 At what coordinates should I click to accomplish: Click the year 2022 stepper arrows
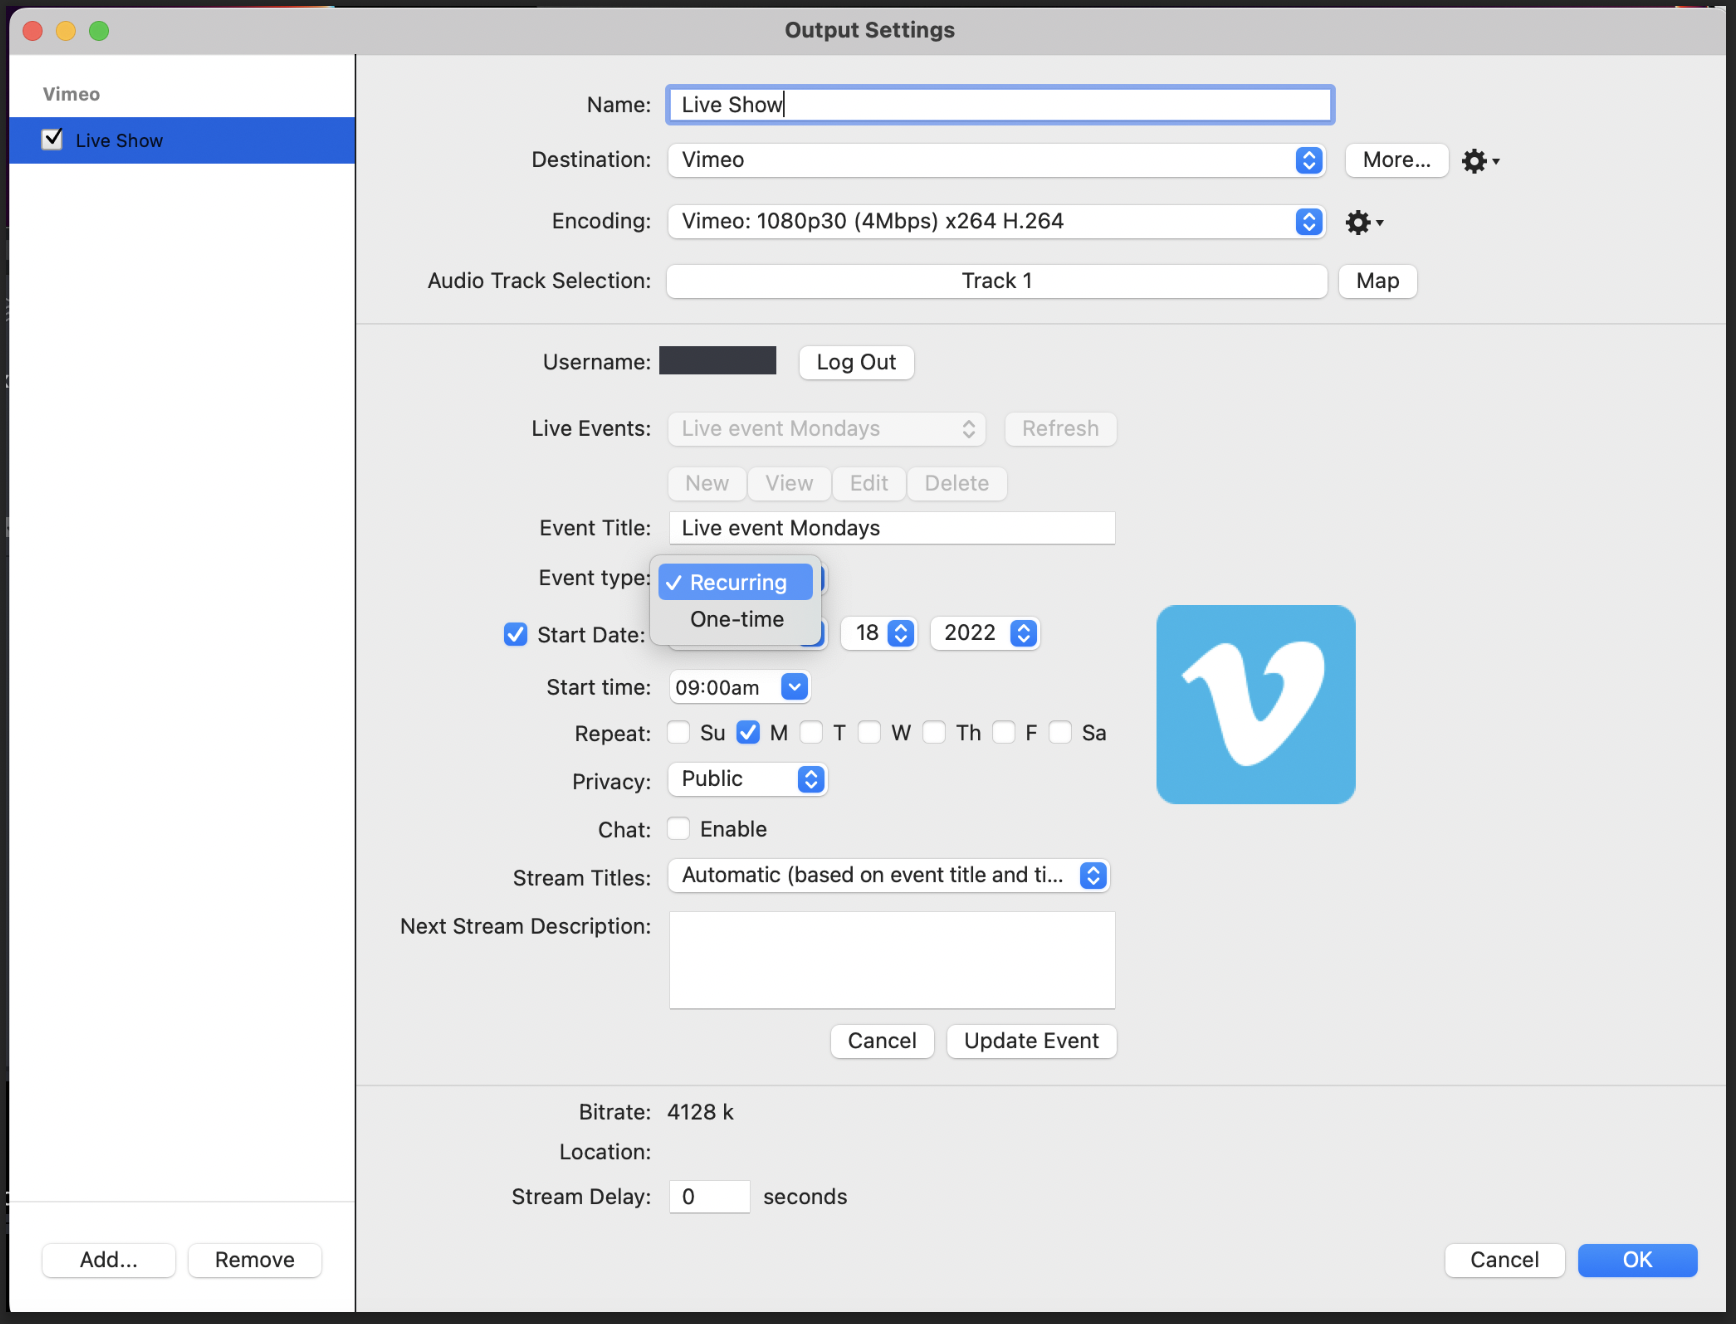click(x=1023, y=633)
